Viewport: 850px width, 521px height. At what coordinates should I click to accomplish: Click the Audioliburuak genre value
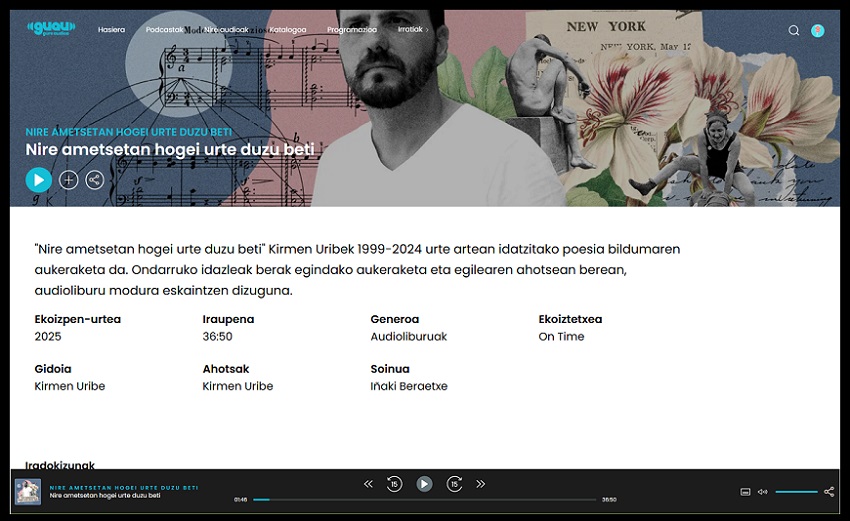(x=409, y=337)
